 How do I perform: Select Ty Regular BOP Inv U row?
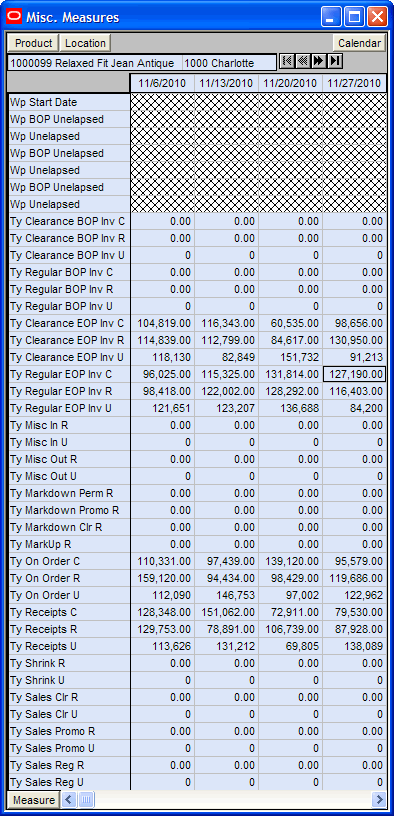69,307
